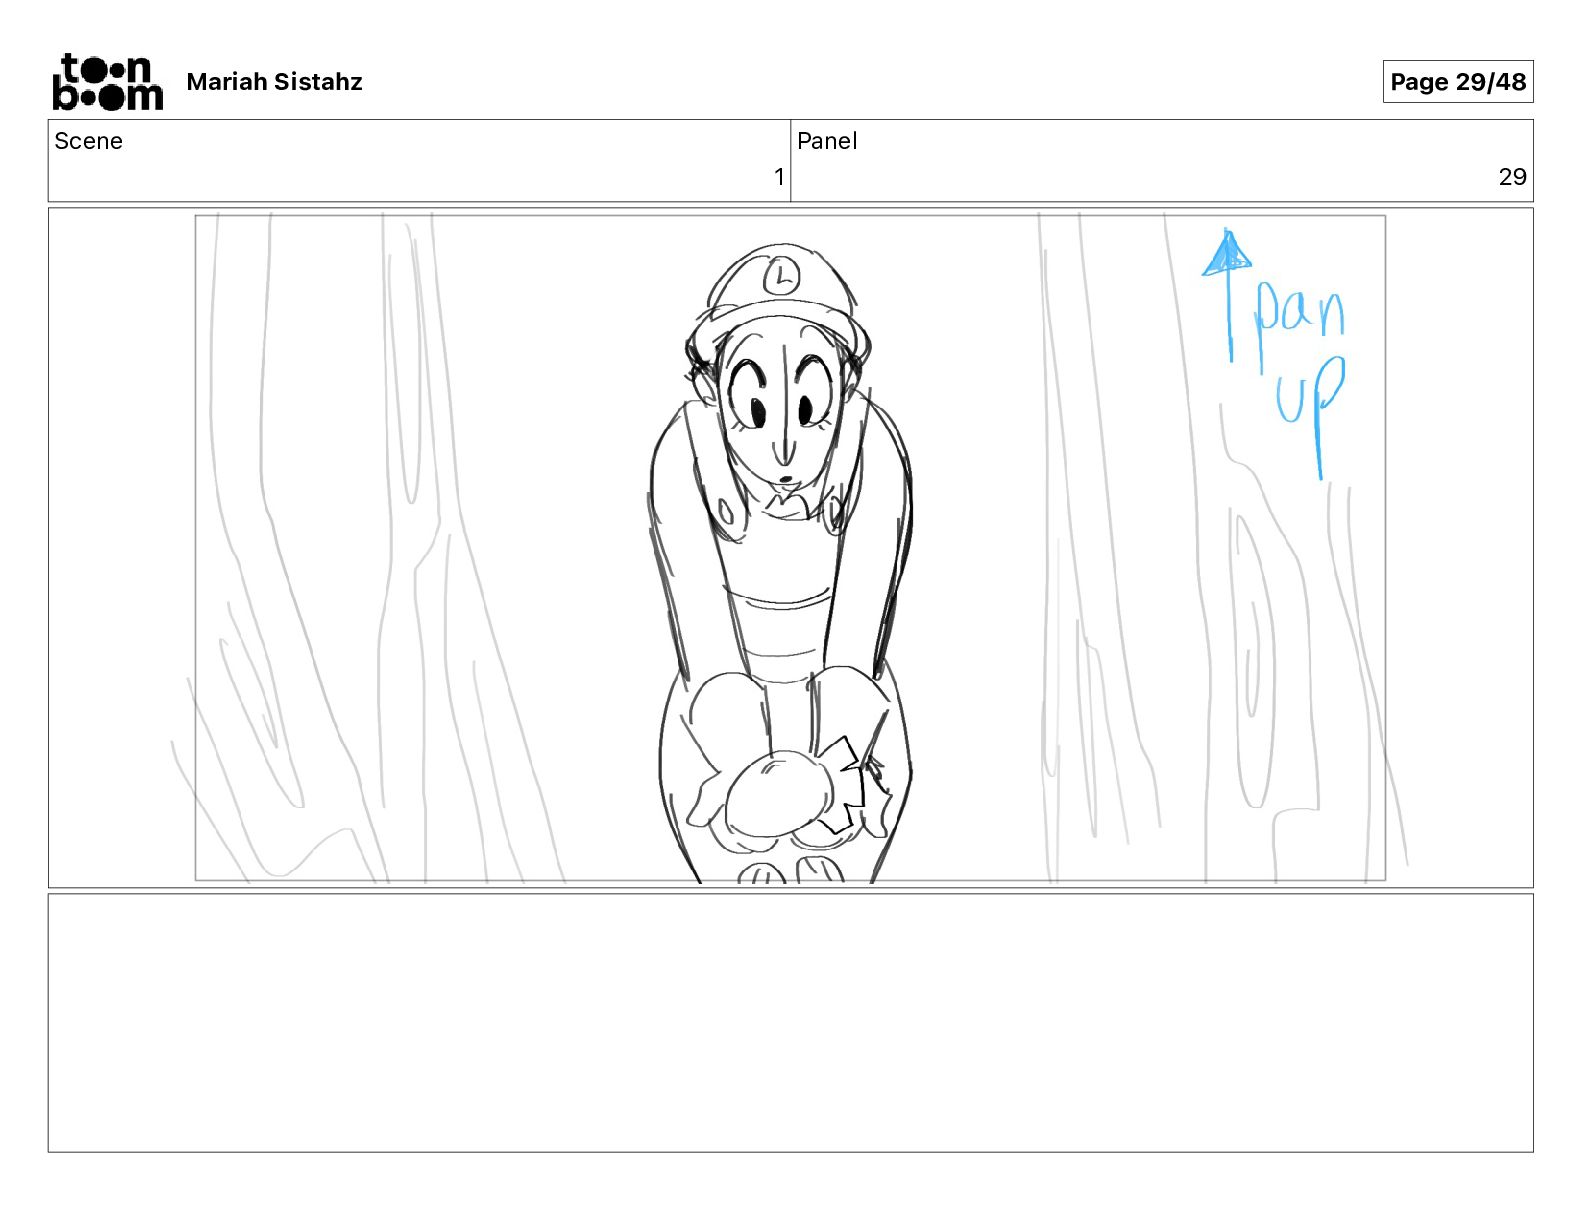The width and height of the screenshot is (1584, 1224).
Task: Click the scene number '1'
Action: [779, 177]
